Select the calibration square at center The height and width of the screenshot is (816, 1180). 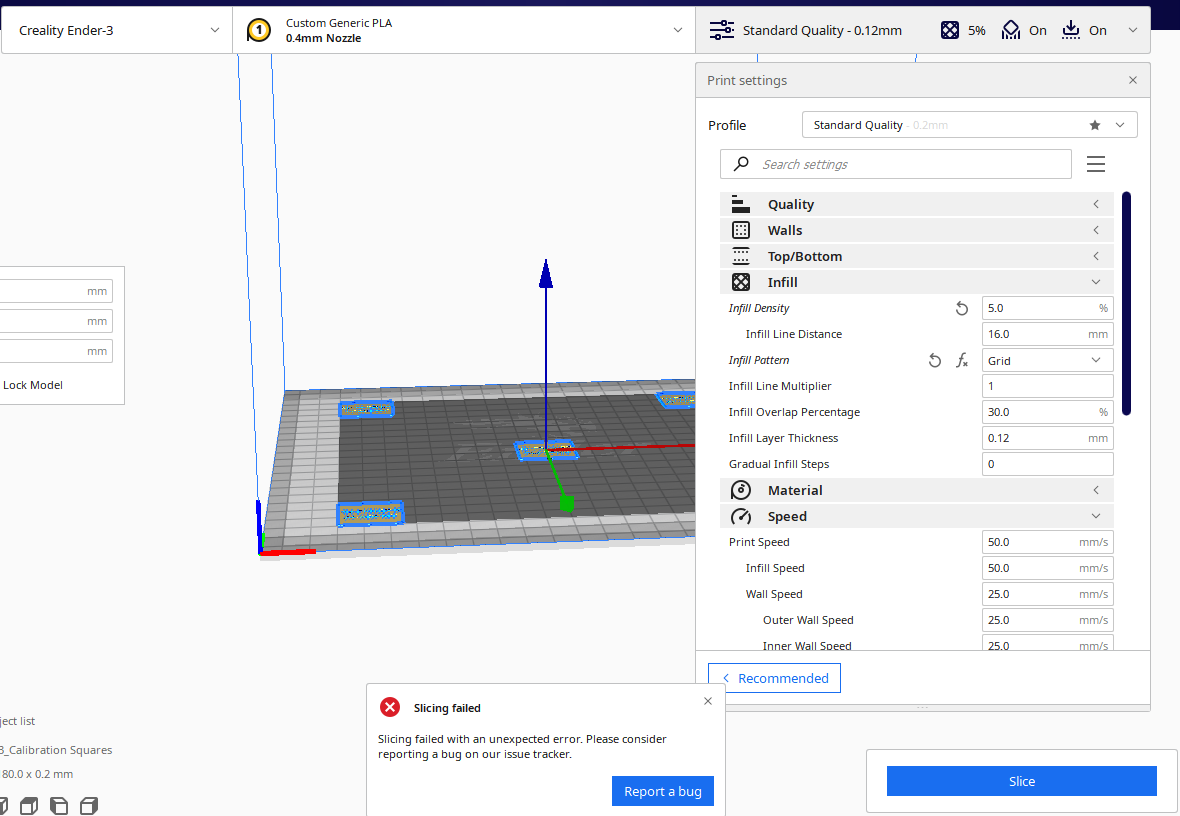pos(546,450)
